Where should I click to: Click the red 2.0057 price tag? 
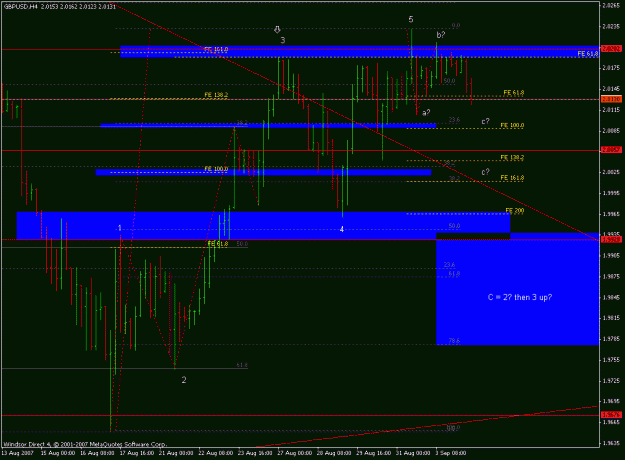pyautogui.click(x=611, y=150)
